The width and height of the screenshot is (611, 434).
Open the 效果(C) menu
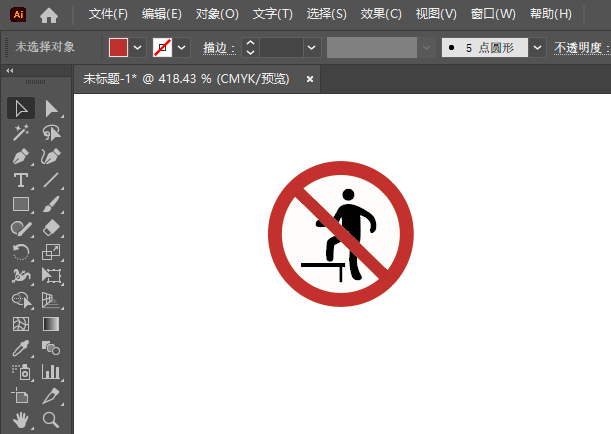coord(381,14)
